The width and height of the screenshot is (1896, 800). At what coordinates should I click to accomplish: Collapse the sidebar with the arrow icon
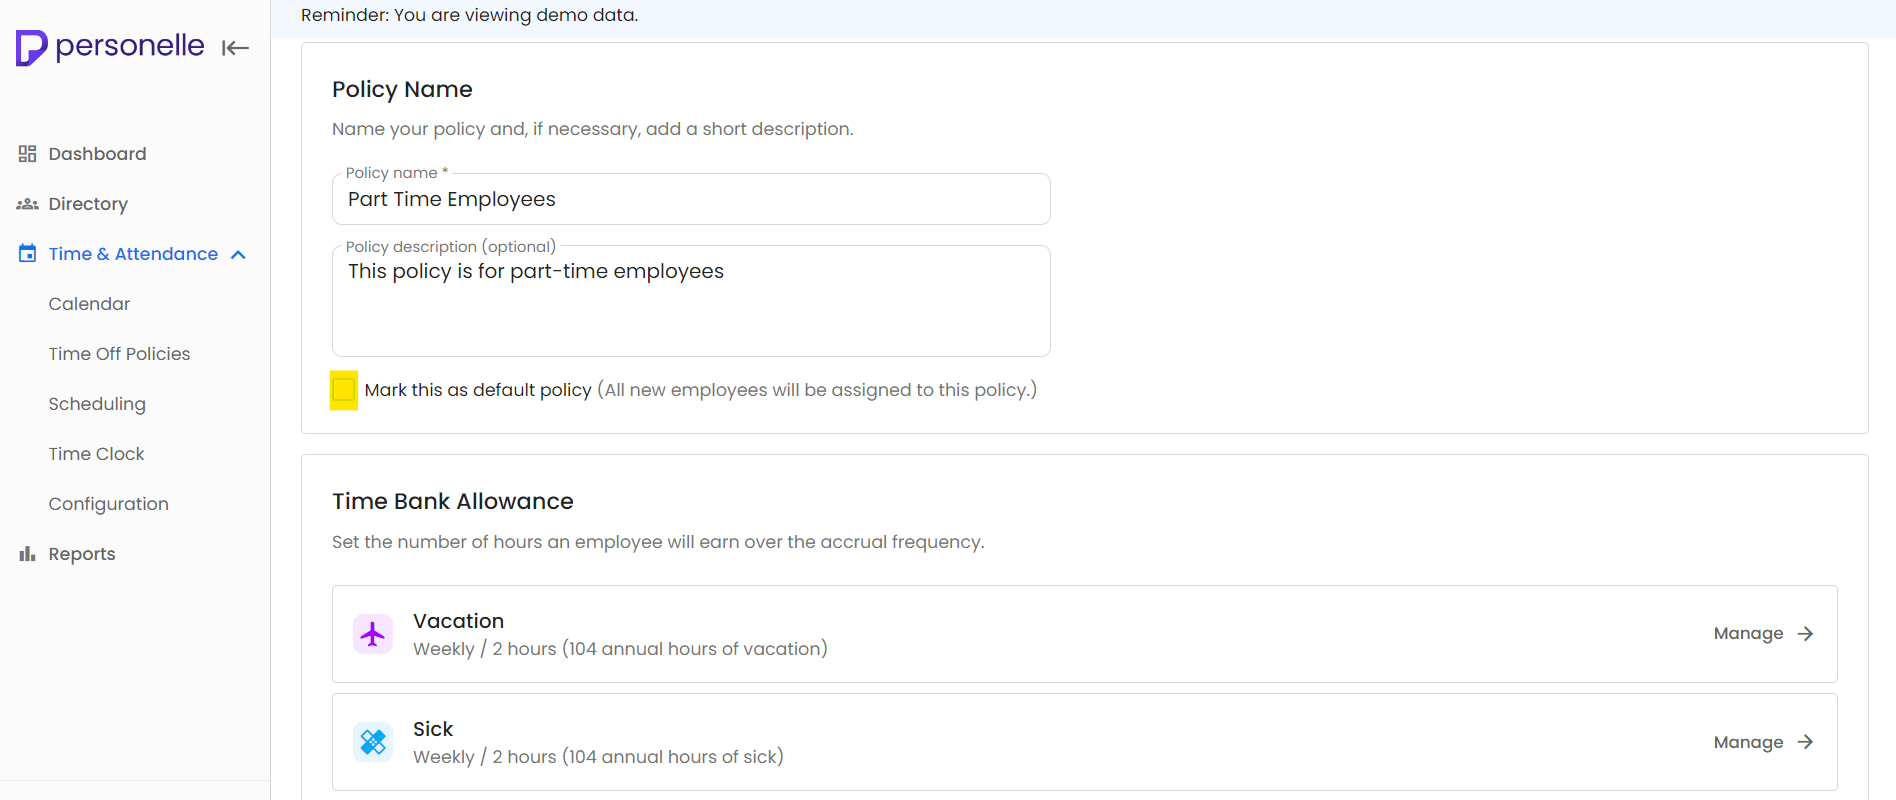234,47
